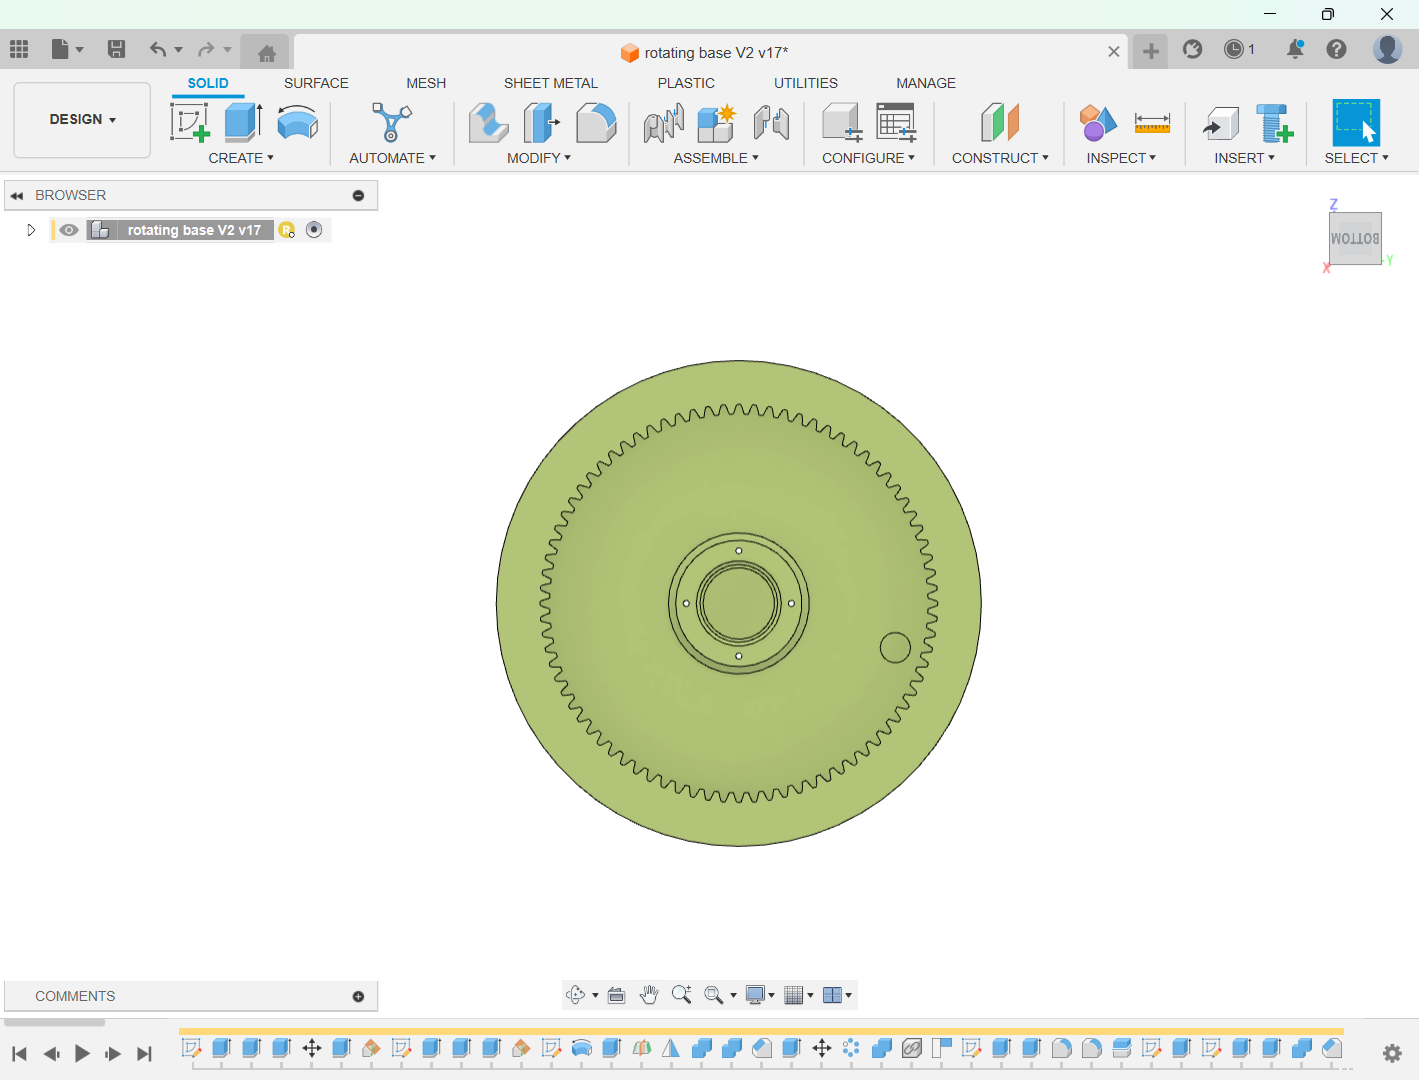Switch to the SHEET METAL tab

(x=550, y=83)
